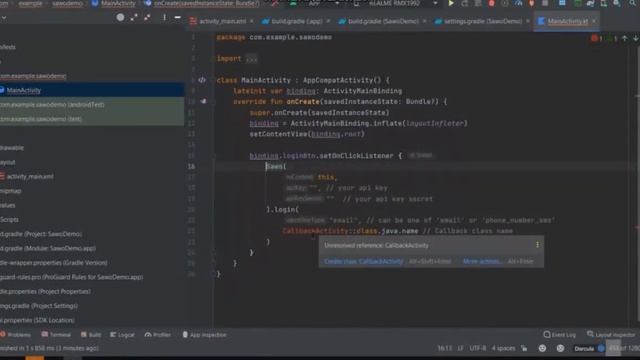
Task: Select com.example.sawodemo (androidTest) package
Action: (92, 104)
